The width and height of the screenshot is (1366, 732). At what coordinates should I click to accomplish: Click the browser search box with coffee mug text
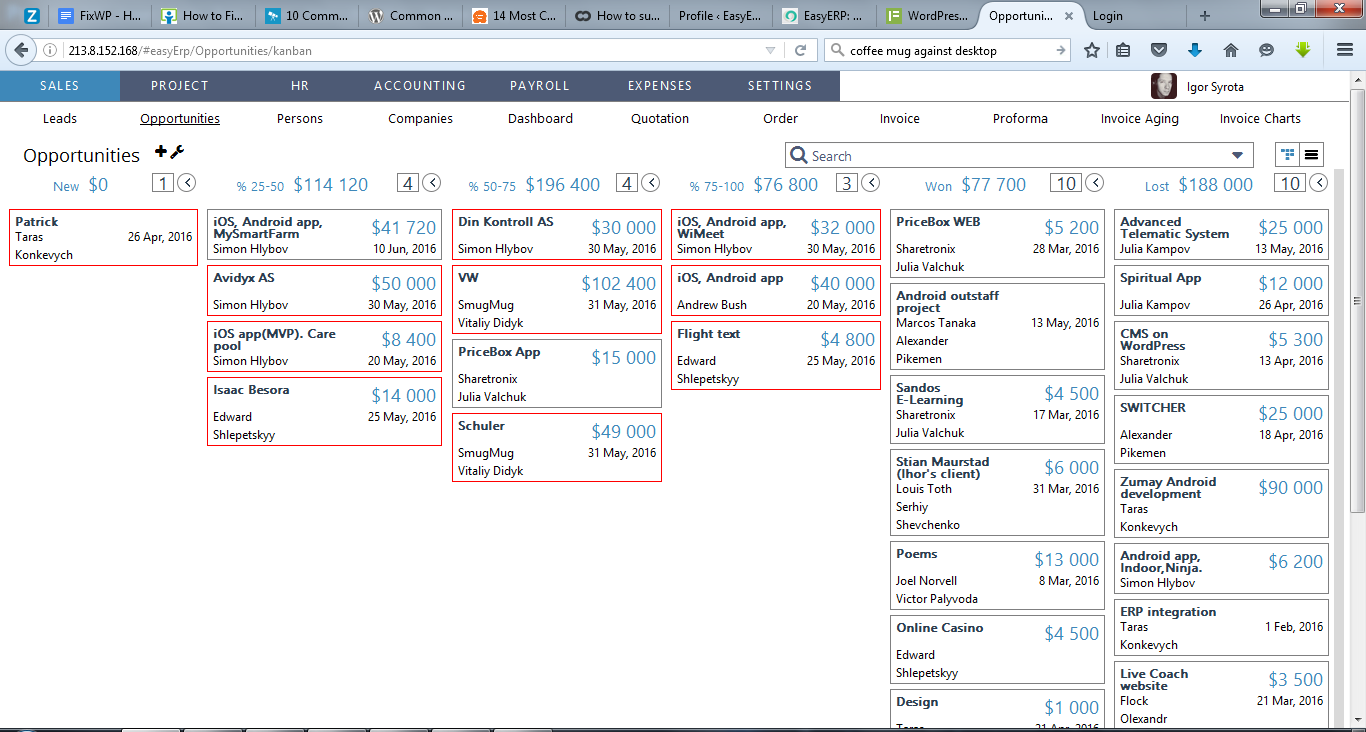tap(947, 50)
